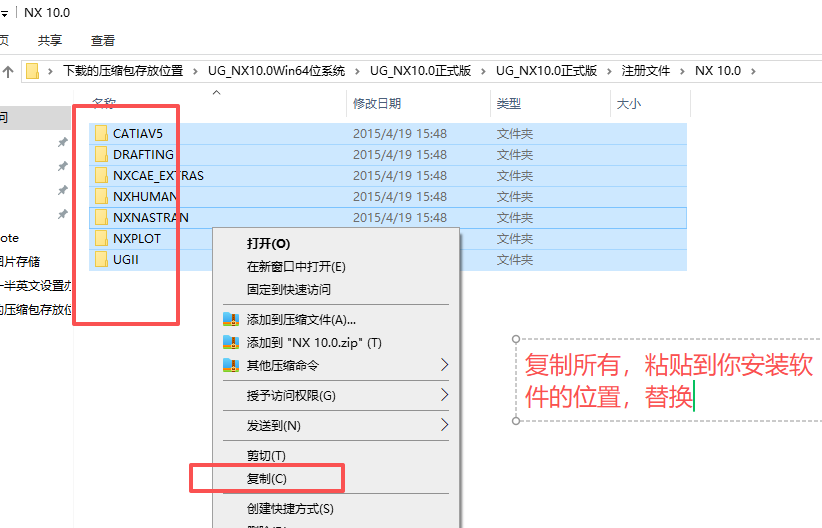Select the NXPLOT folder name

pos(137,239)
